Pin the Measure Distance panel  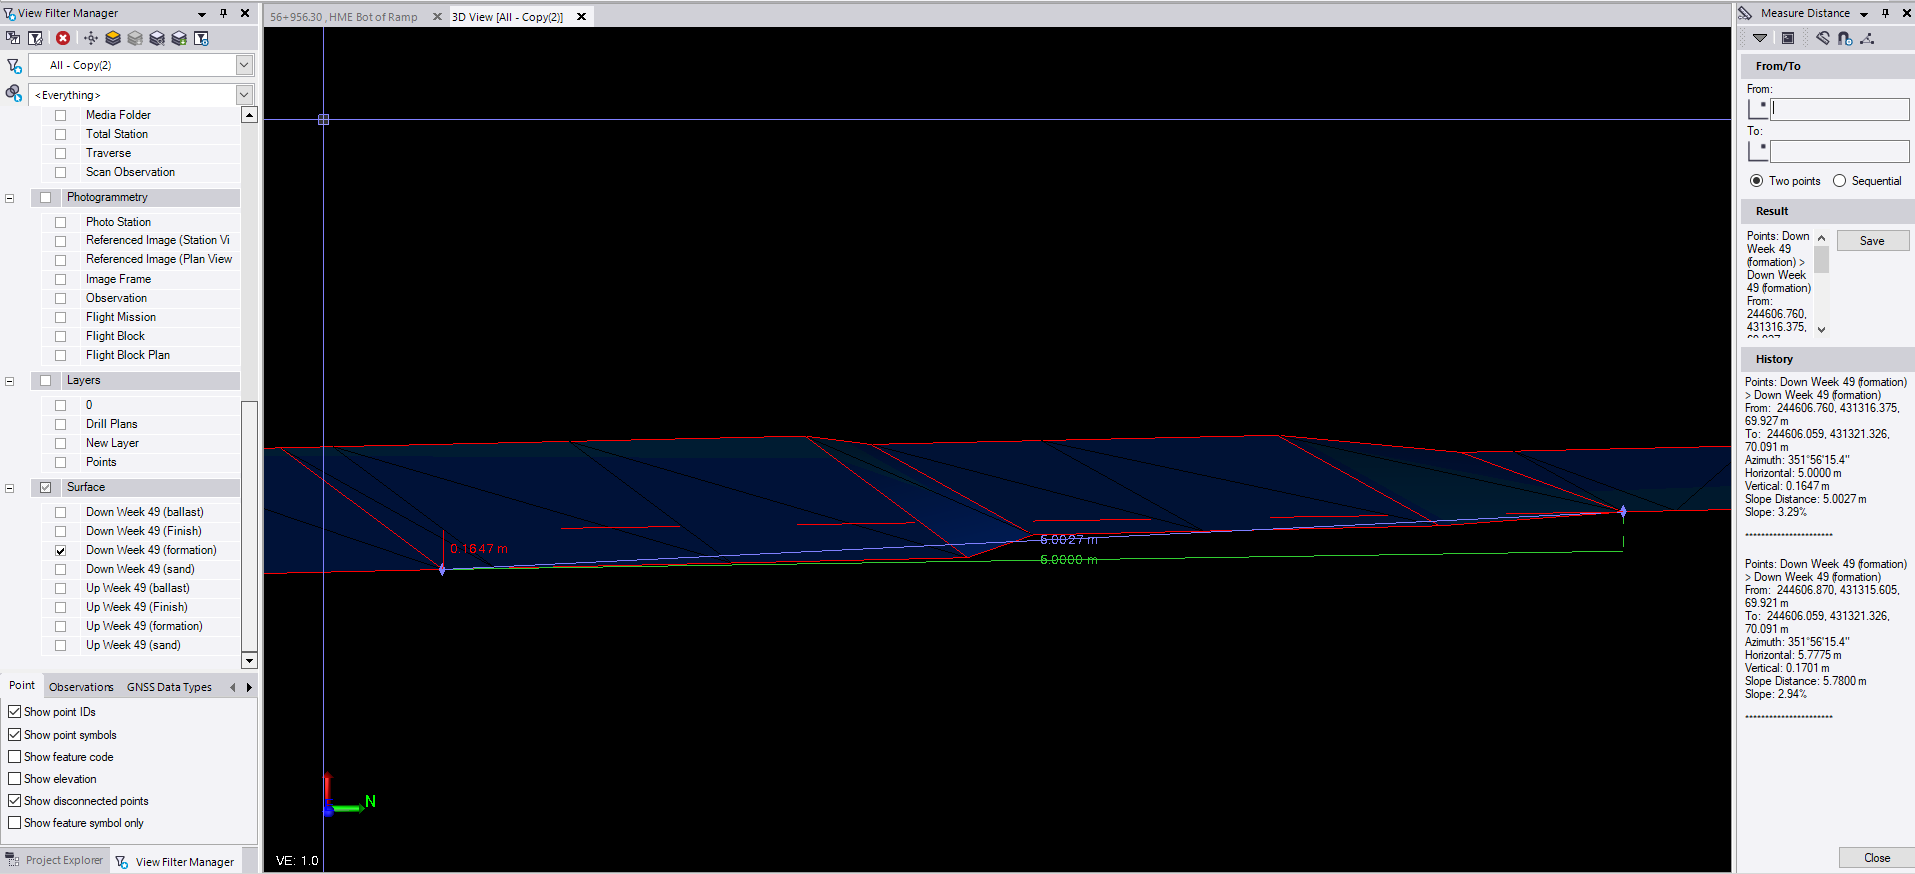[x=1885, y=13]
